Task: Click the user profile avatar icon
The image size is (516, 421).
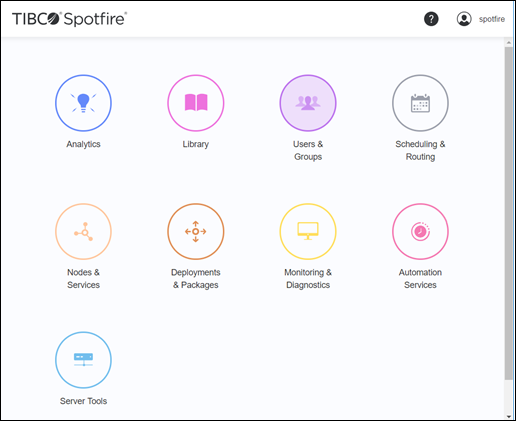Action: 464,19
